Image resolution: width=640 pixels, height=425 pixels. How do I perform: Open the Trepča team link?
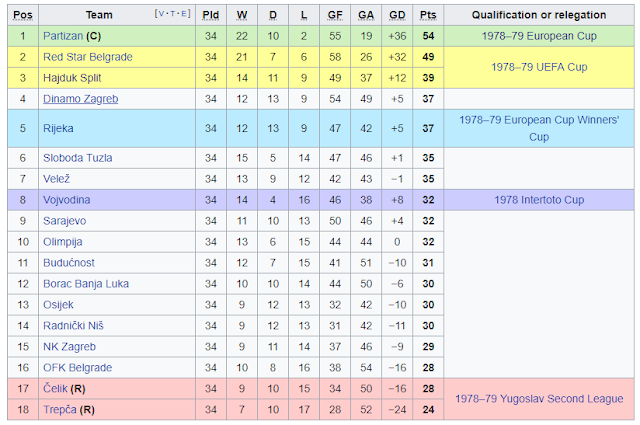pos(60,409)
